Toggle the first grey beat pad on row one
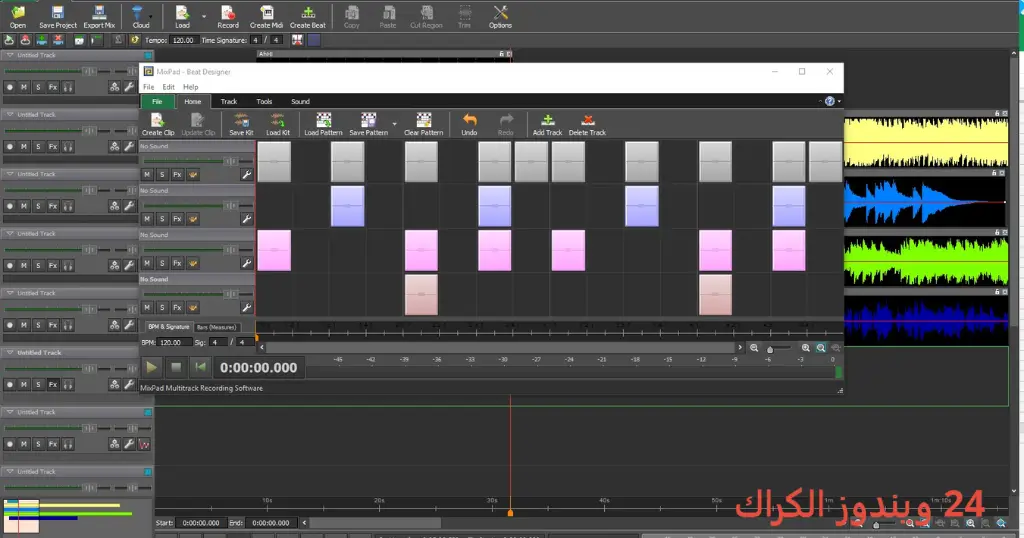 pyautogui.click(x=274, y=161)
